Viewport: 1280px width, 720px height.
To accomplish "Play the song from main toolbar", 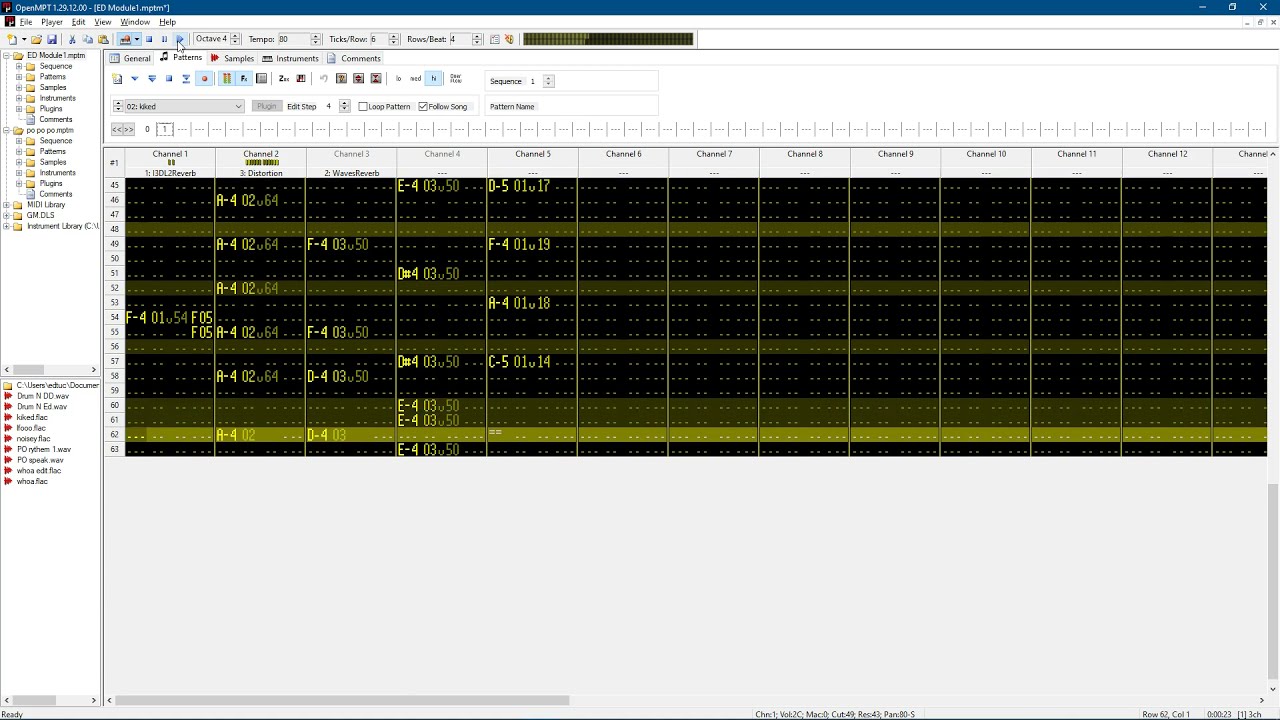I will [x=180, y=39].
